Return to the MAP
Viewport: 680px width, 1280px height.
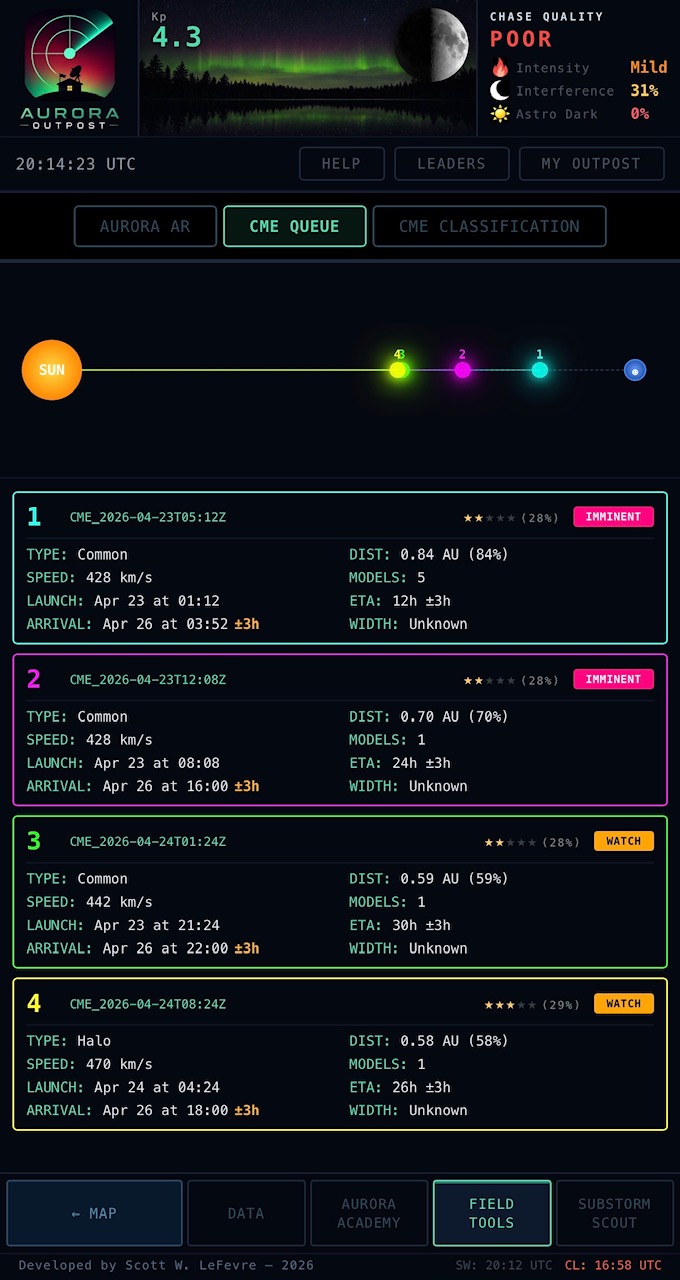pyautogui.click(x=95, y=1213)
